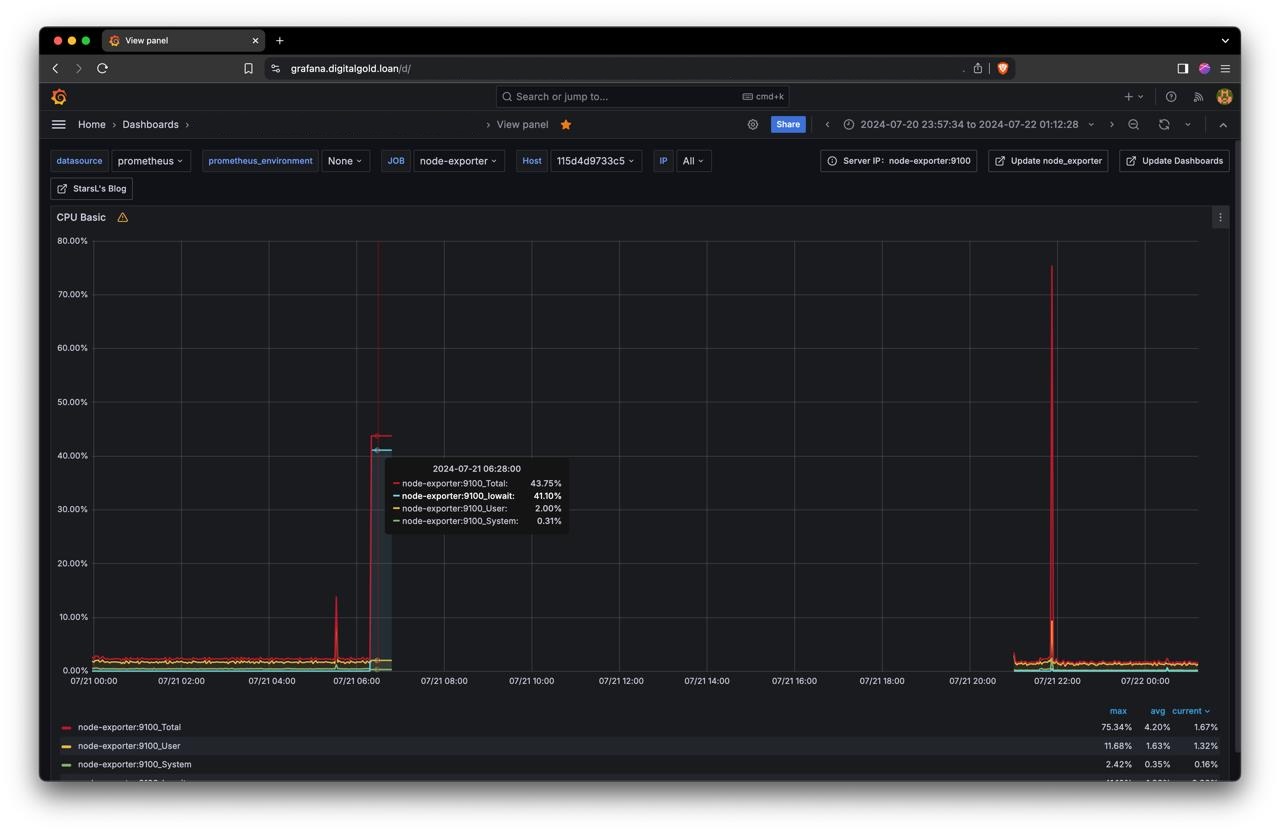Open the Grafana home logo
The width and height of the screenshot is (1280, 833).
click(x=59, y=96)
